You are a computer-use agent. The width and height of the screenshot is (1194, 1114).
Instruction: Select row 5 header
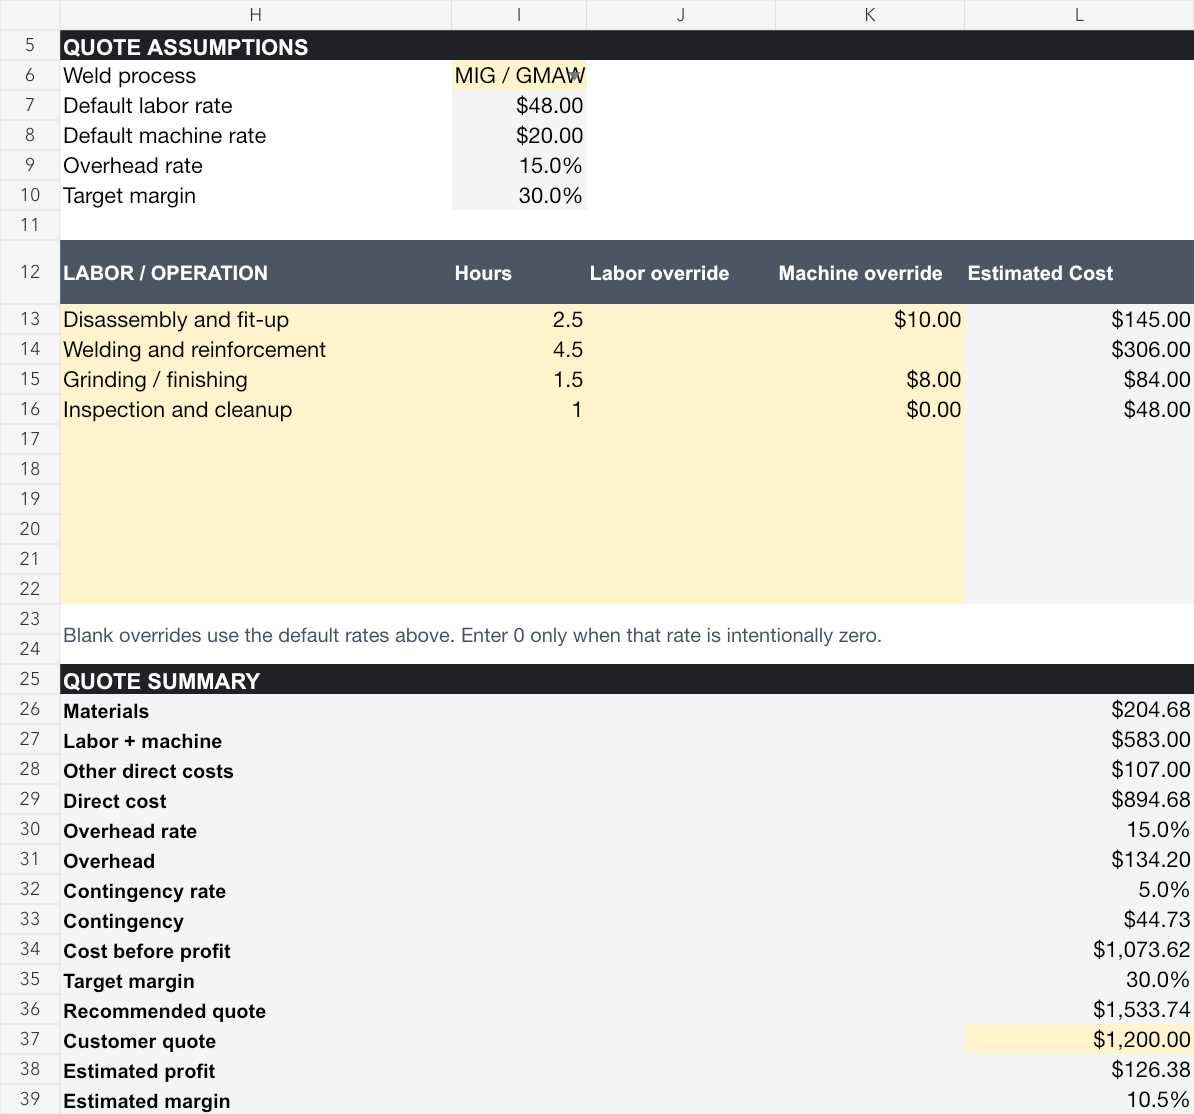[x=30, y=45]
